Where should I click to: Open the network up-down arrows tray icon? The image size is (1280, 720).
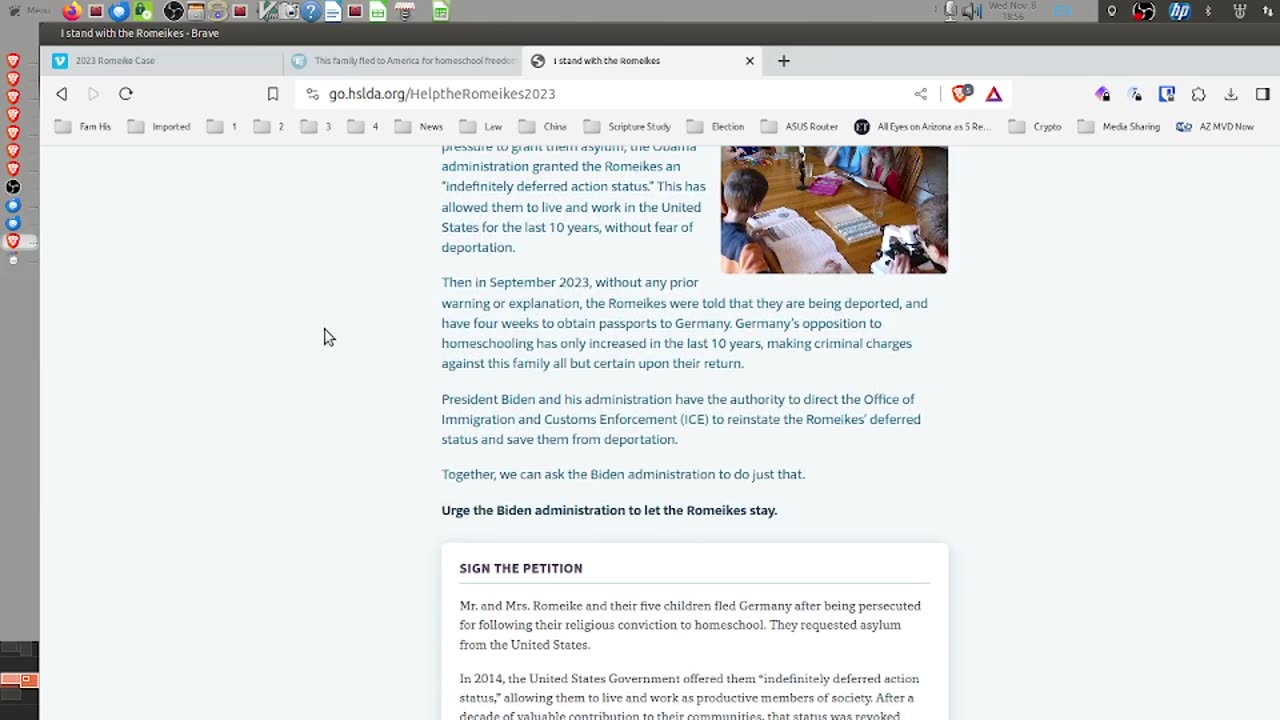(1267, 11)
